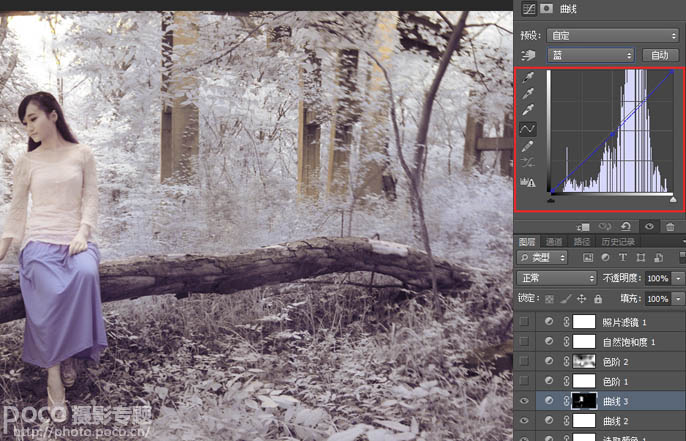Filter layers by shape icon
The height and width of the screenshot is (441, 686).
(x=640, y=258)
